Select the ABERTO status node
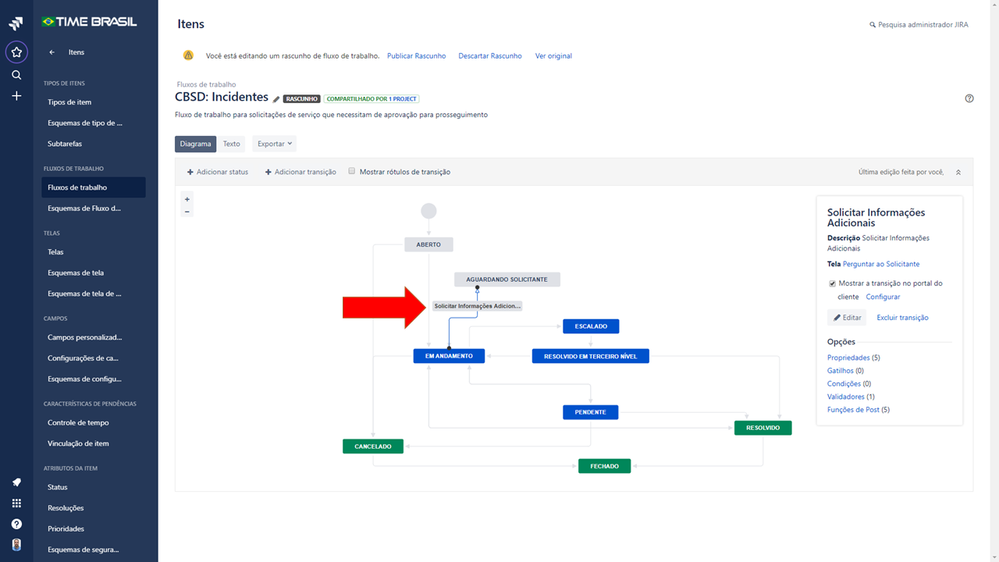The image size is (999, 562). pos(428,245)
